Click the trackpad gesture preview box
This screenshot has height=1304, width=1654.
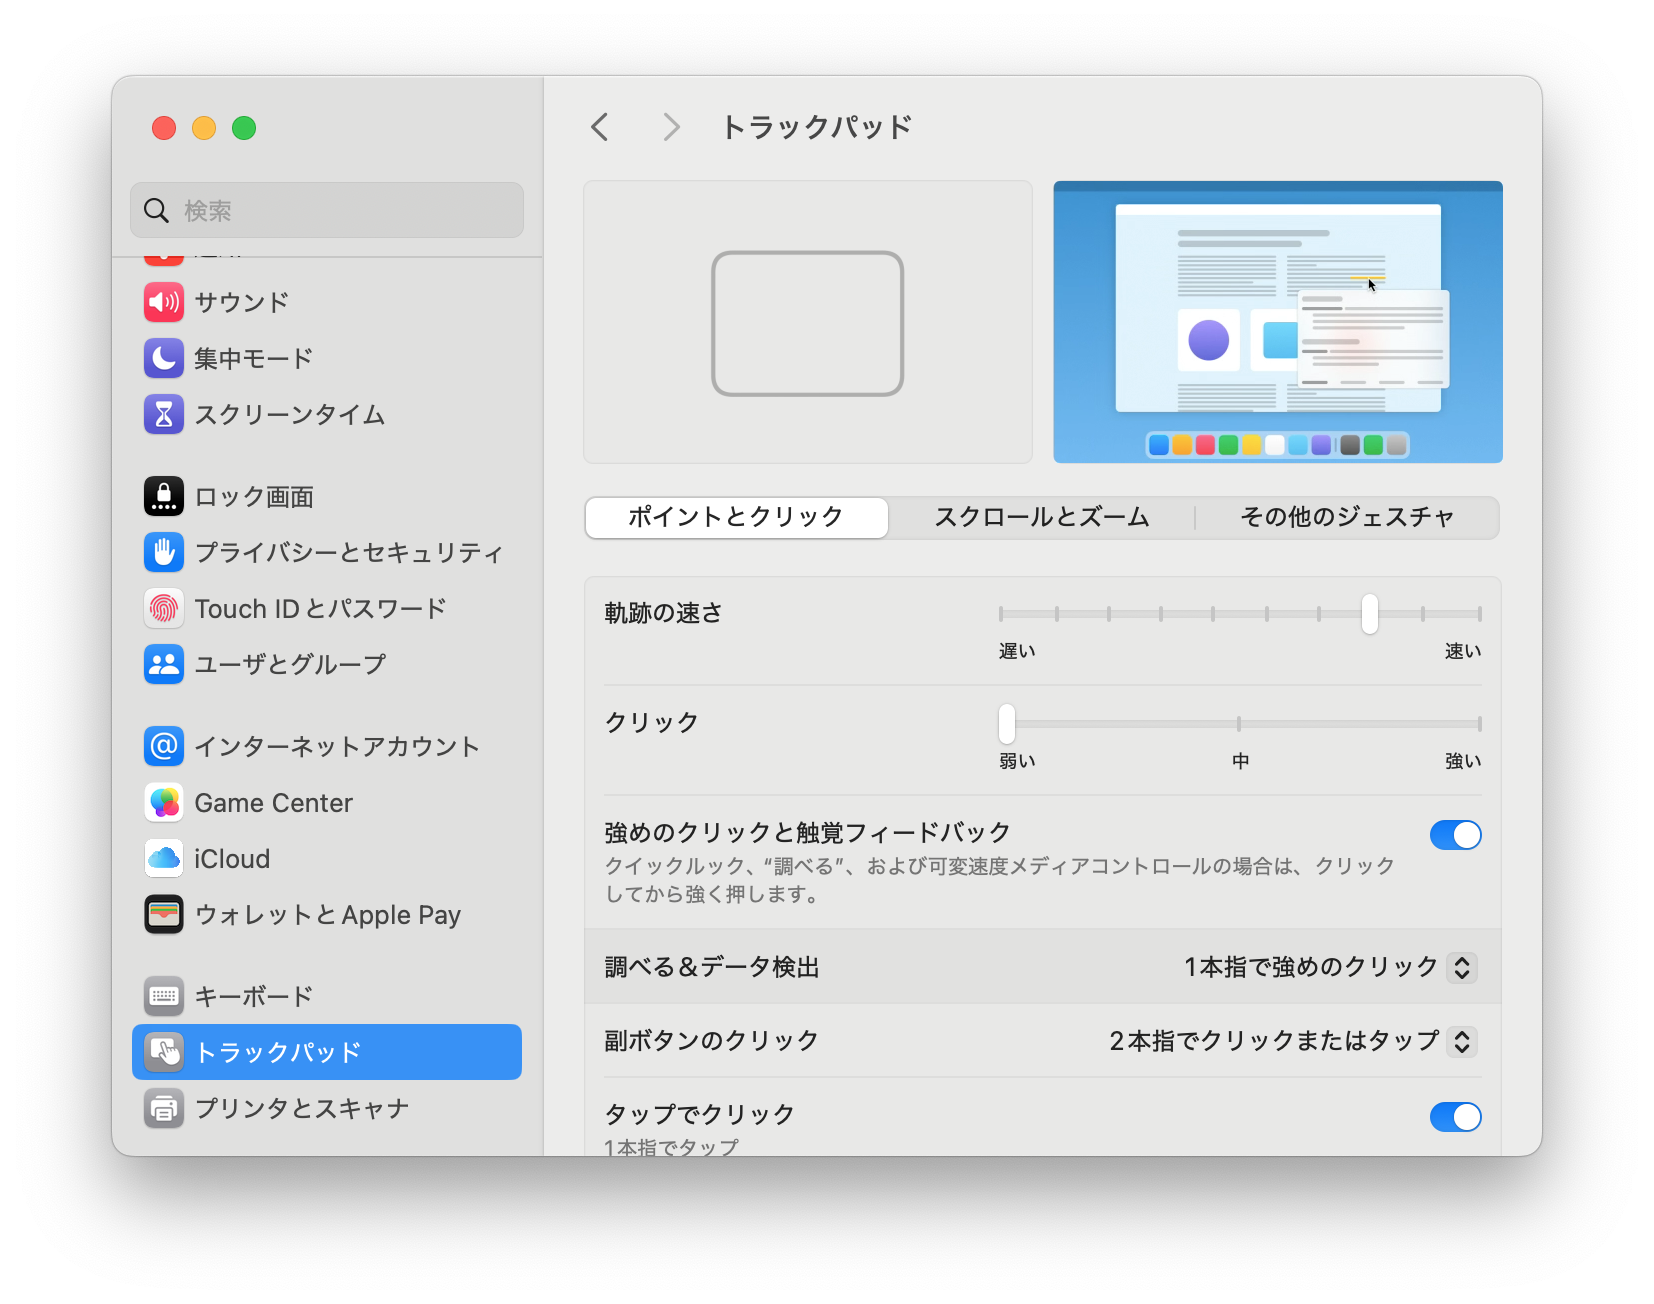[x=808, y=322]
